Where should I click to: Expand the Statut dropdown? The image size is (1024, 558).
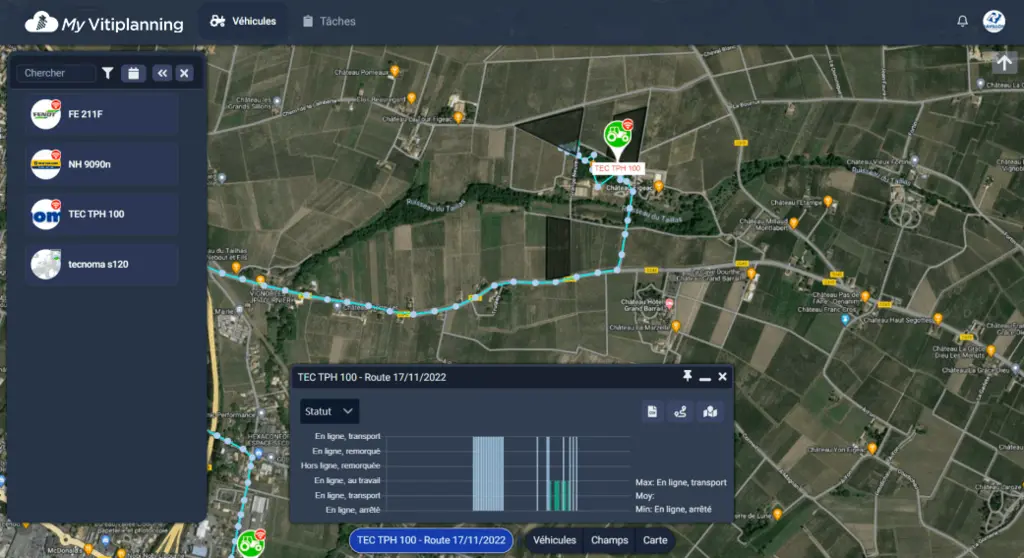pos(329,411)
